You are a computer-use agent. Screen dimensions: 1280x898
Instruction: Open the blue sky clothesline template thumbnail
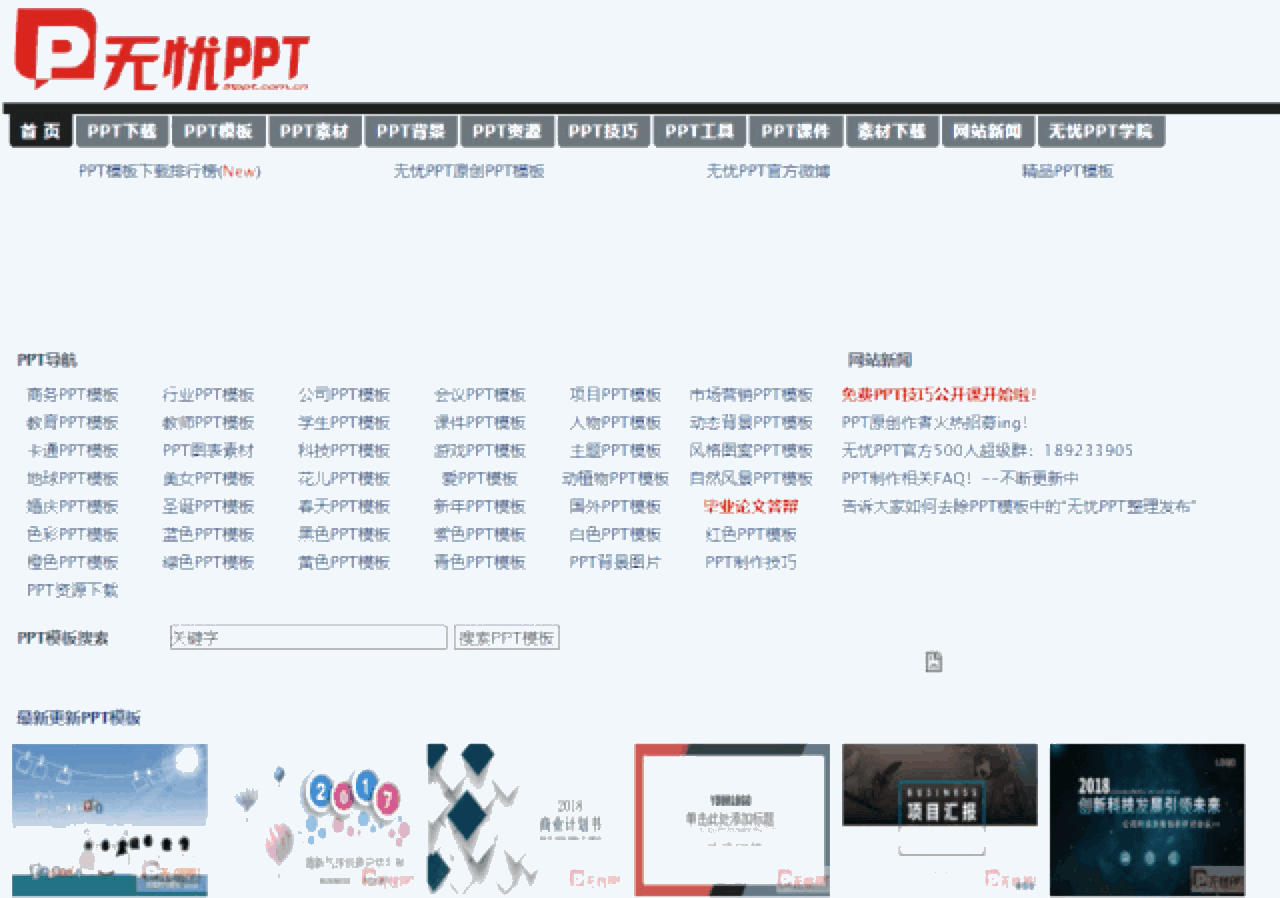pos(110,820)
